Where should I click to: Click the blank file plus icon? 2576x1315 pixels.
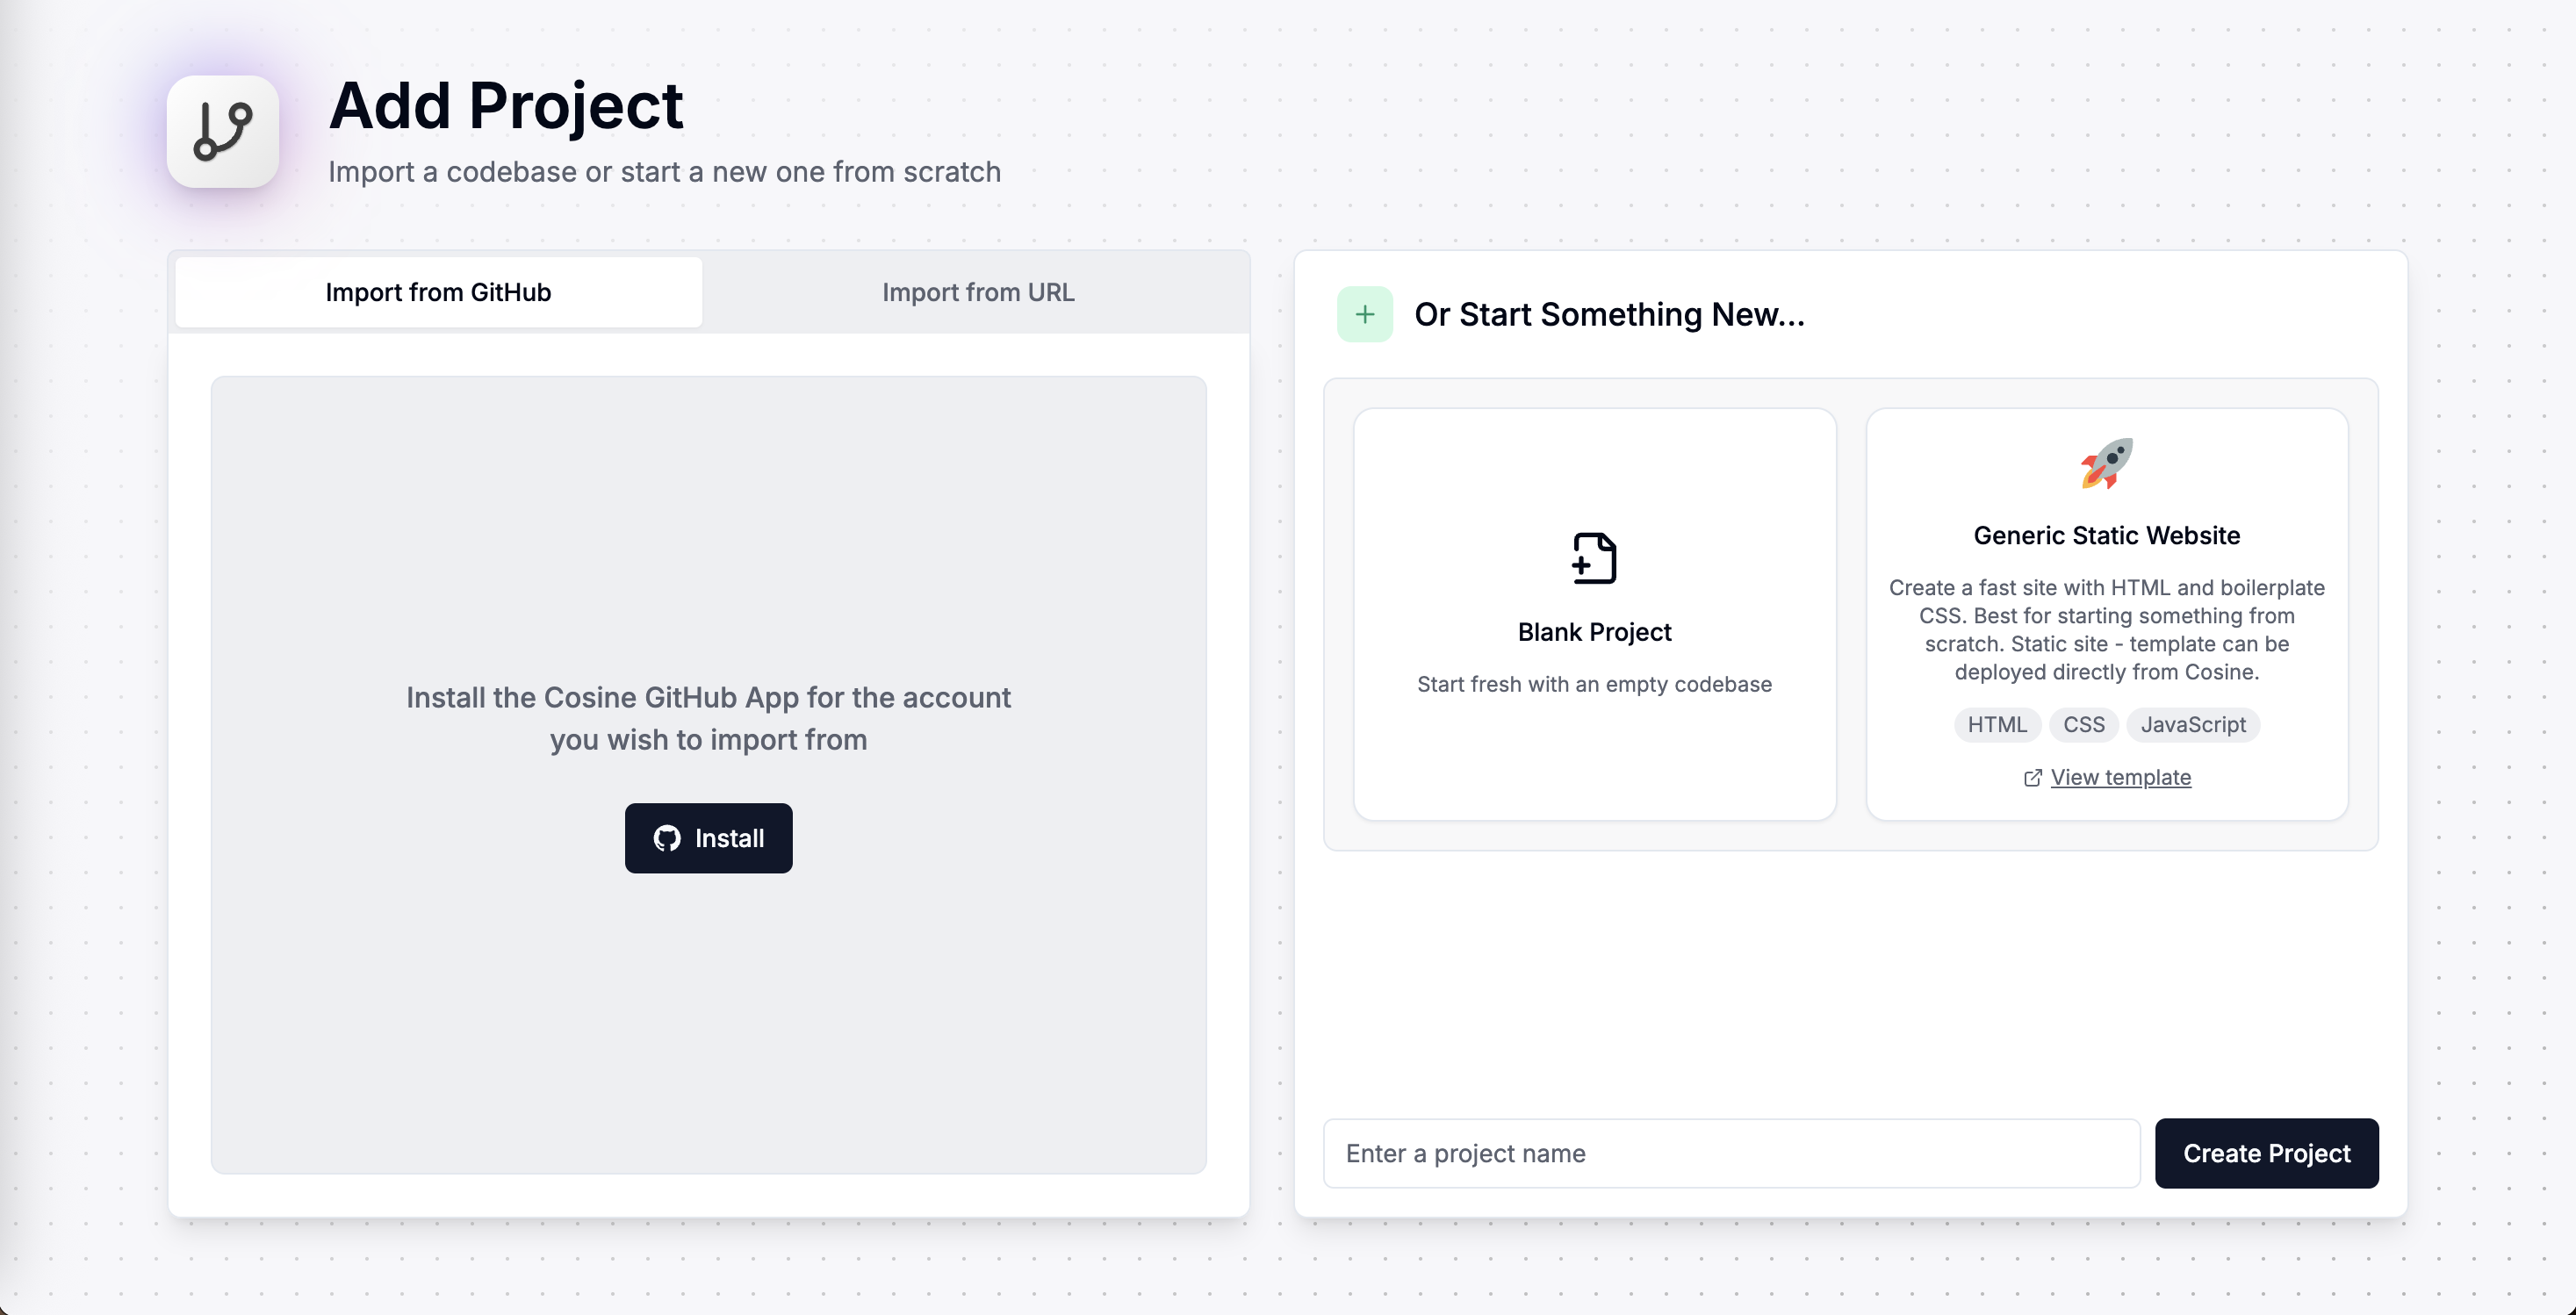coord(1594,557)
